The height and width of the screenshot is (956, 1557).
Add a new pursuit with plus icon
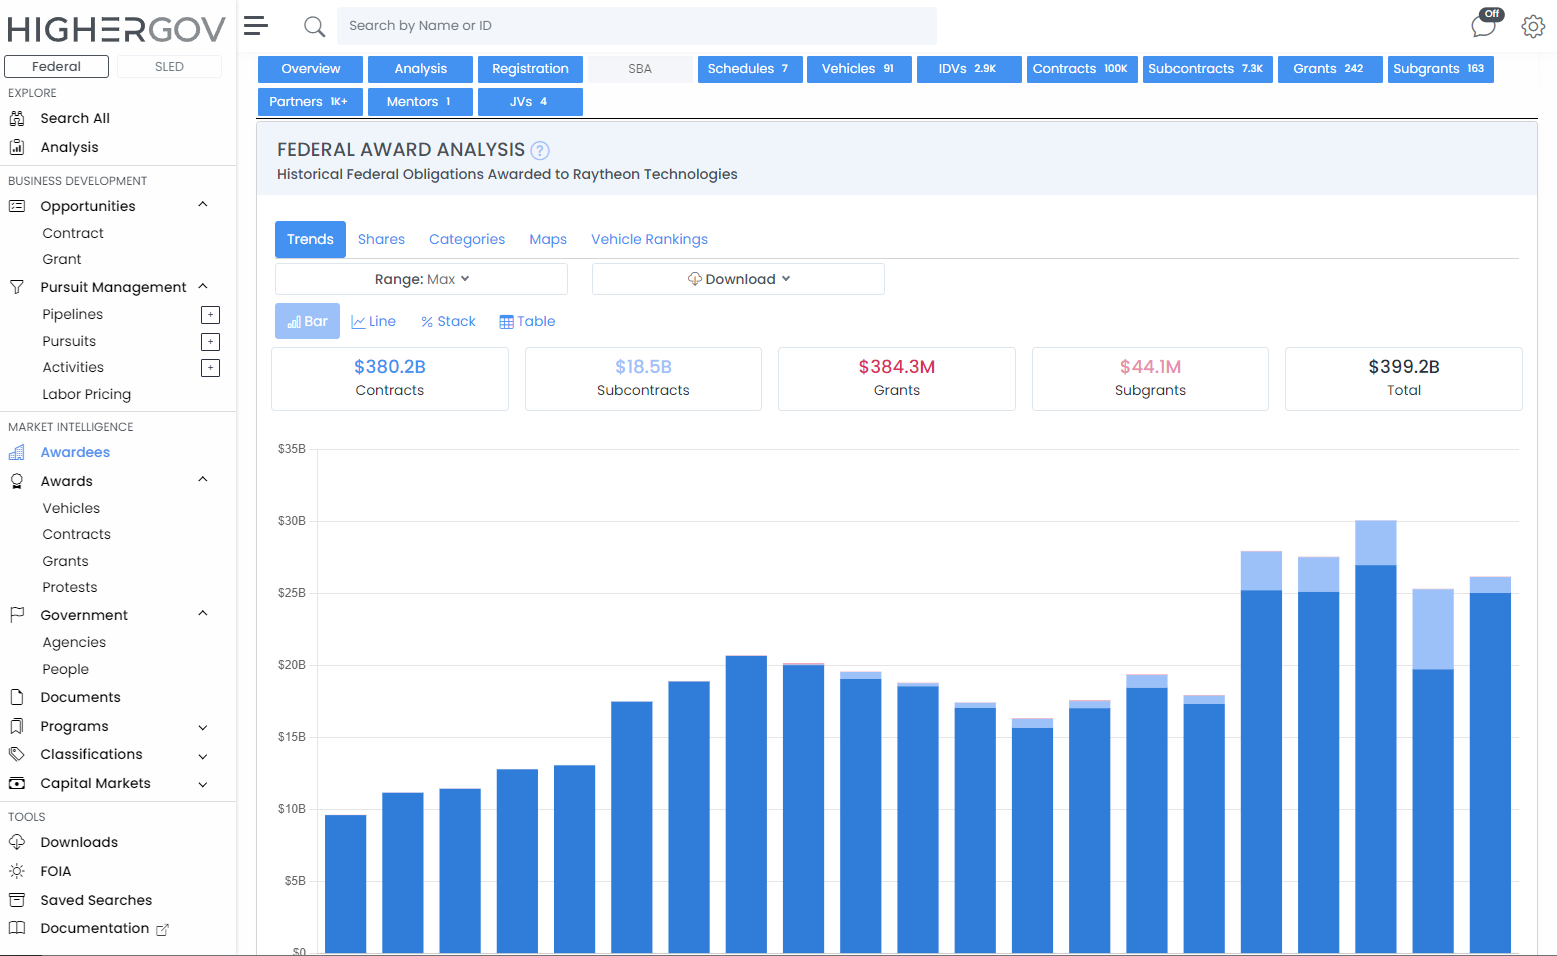[210, 342]
